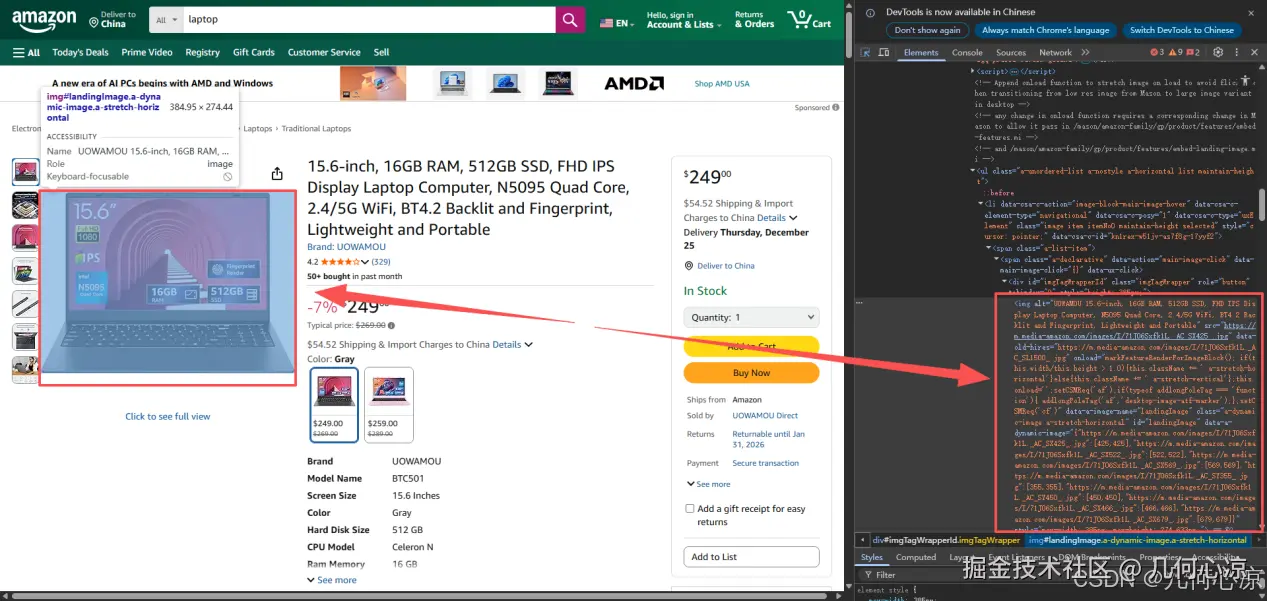
Task: Expand shipping Details in buy box
Action: pos(777,217)
